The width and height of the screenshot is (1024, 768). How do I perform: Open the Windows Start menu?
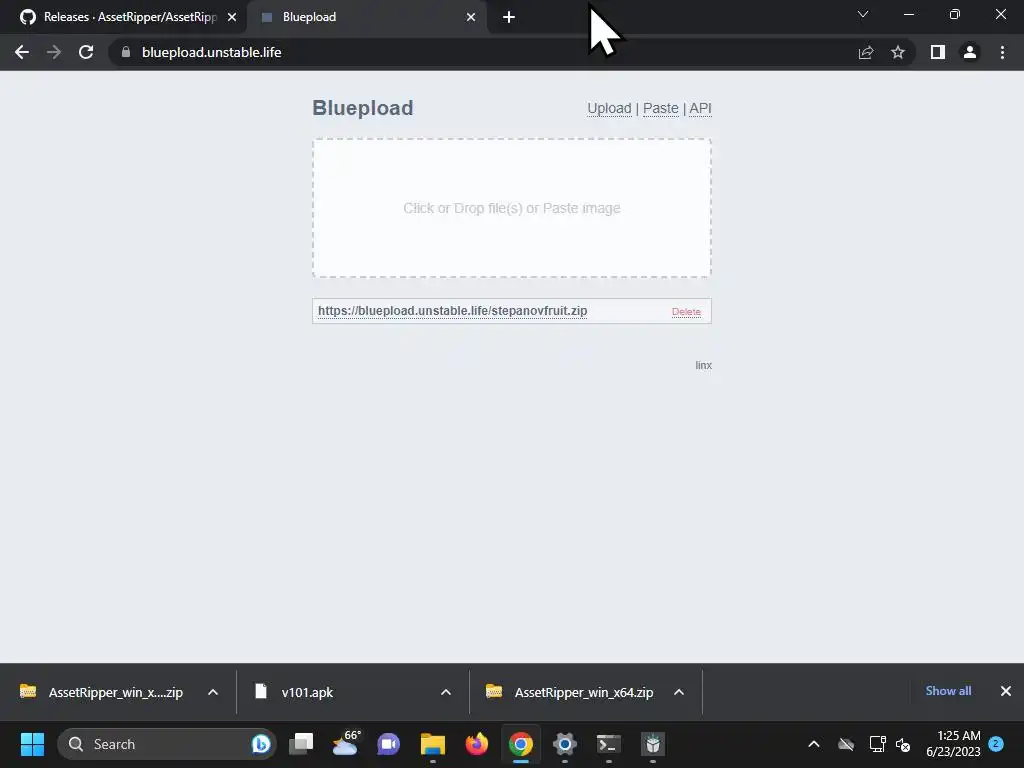[32, 744]
